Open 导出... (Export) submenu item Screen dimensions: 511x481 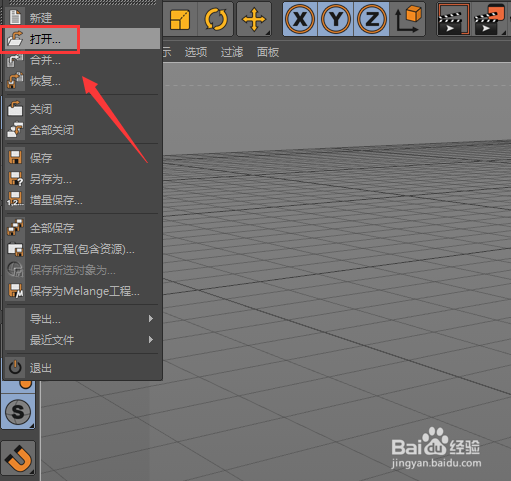82,319
